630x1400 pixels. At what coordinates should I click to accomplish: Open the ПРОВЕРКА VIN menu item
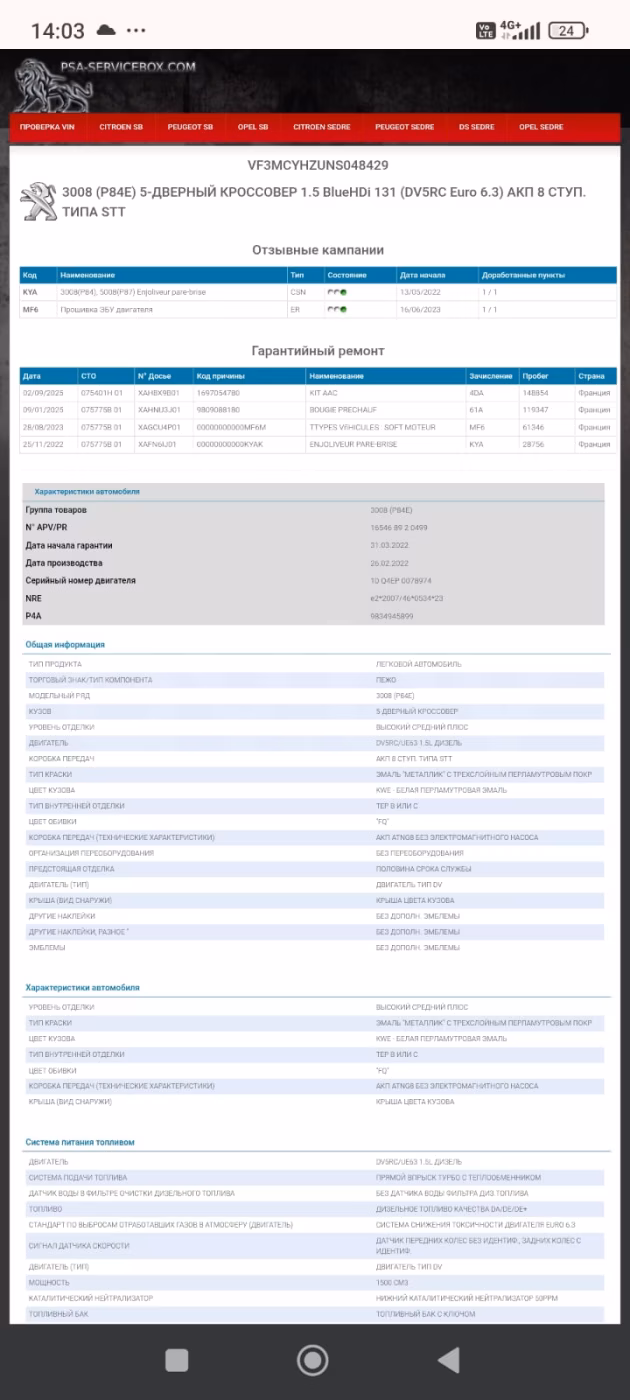[47, 127]
